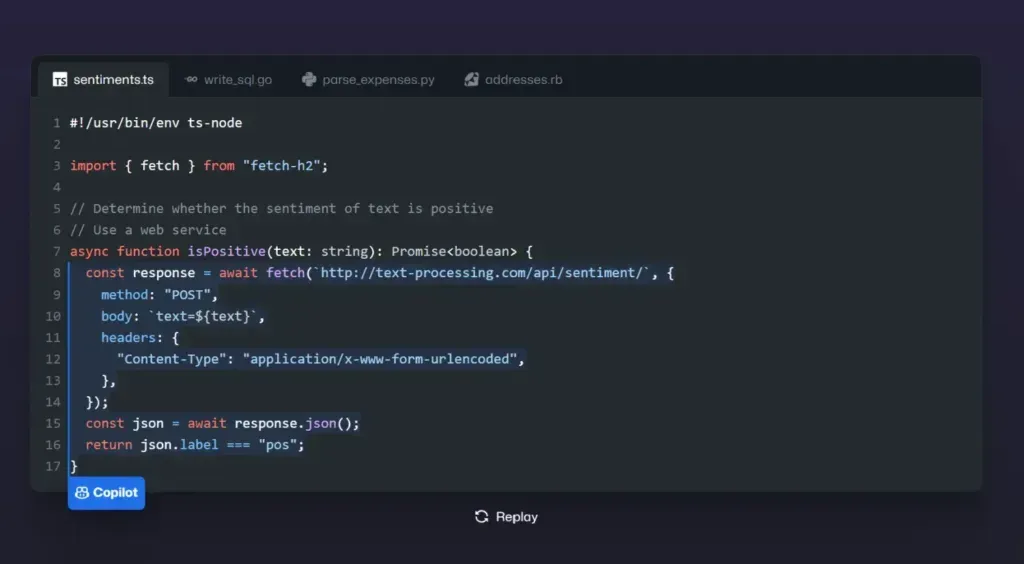Click the Ruby file icon

point(472,80)
